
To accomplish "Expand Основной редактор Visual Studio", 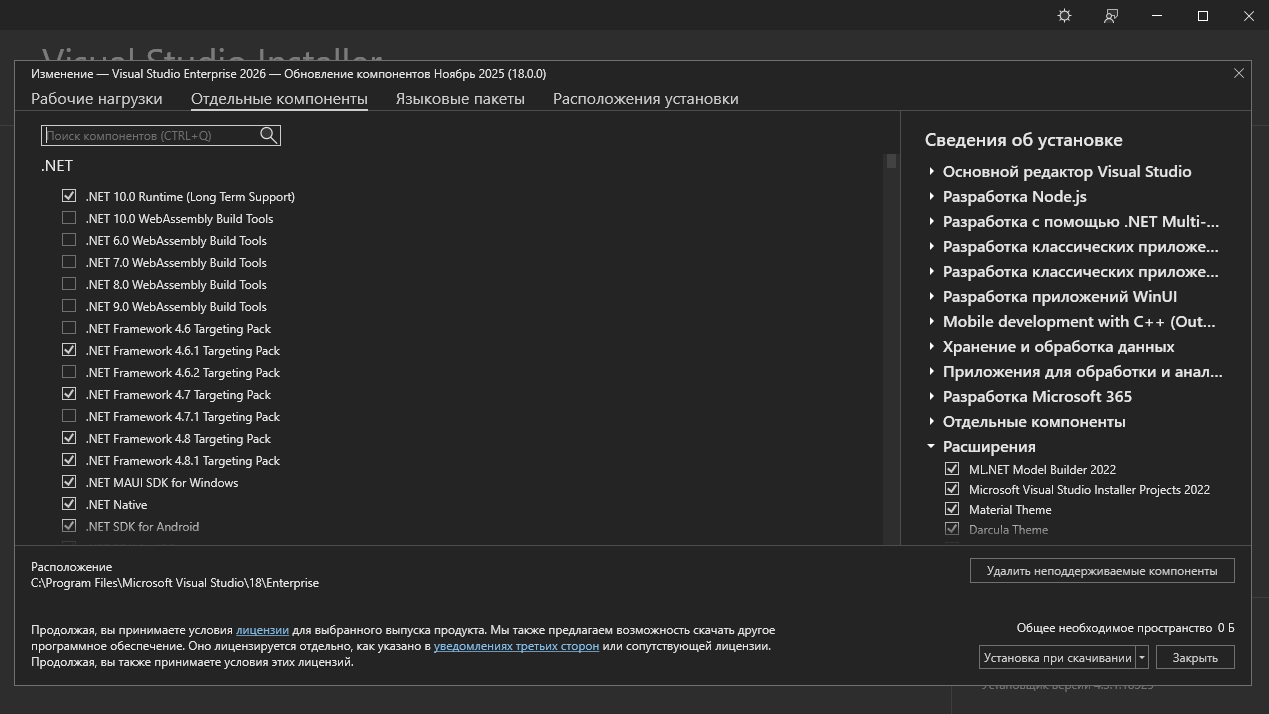I will [931, 172].
